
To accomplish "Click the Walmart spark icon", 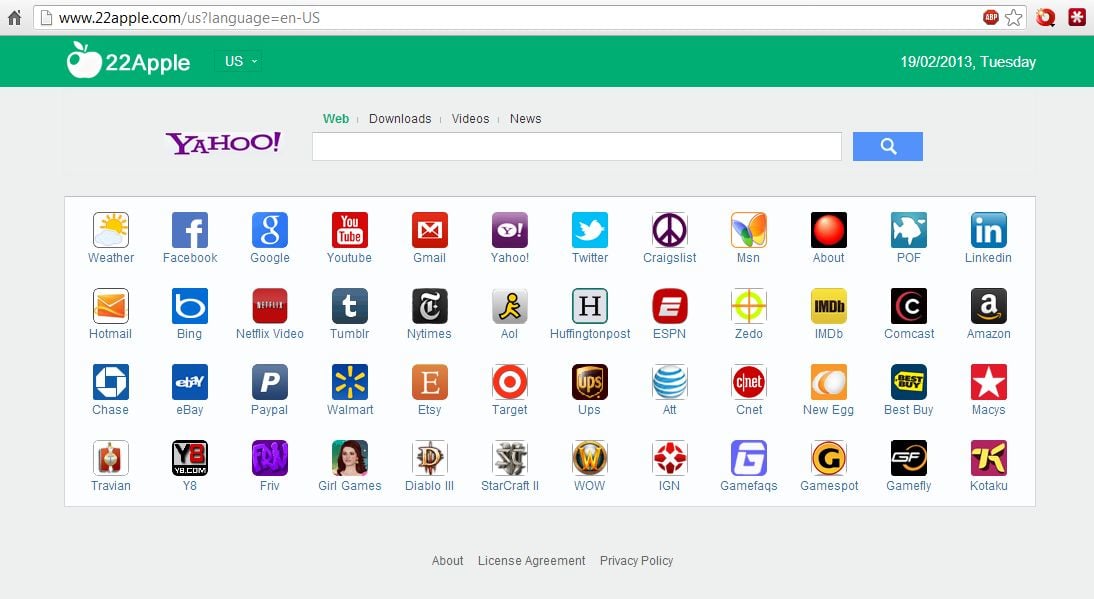I will (350, 382).
